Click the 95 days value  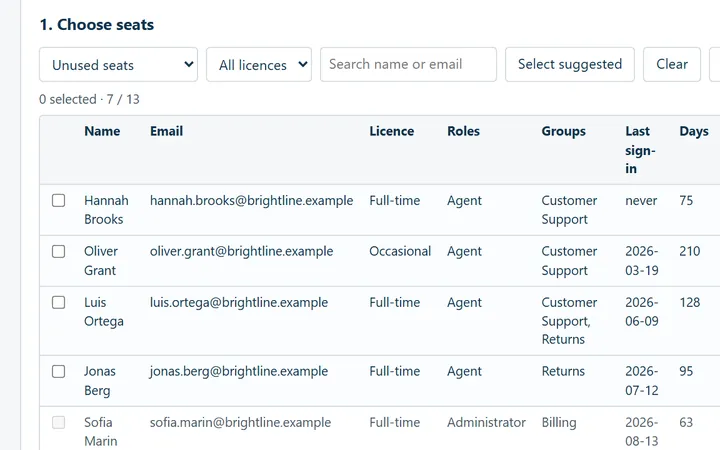click(x=686, y=371)
